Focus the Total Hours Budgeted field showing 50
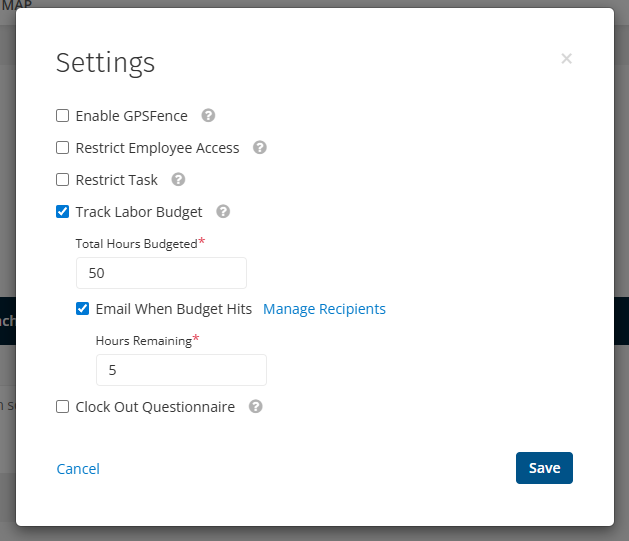 [161, 273]
